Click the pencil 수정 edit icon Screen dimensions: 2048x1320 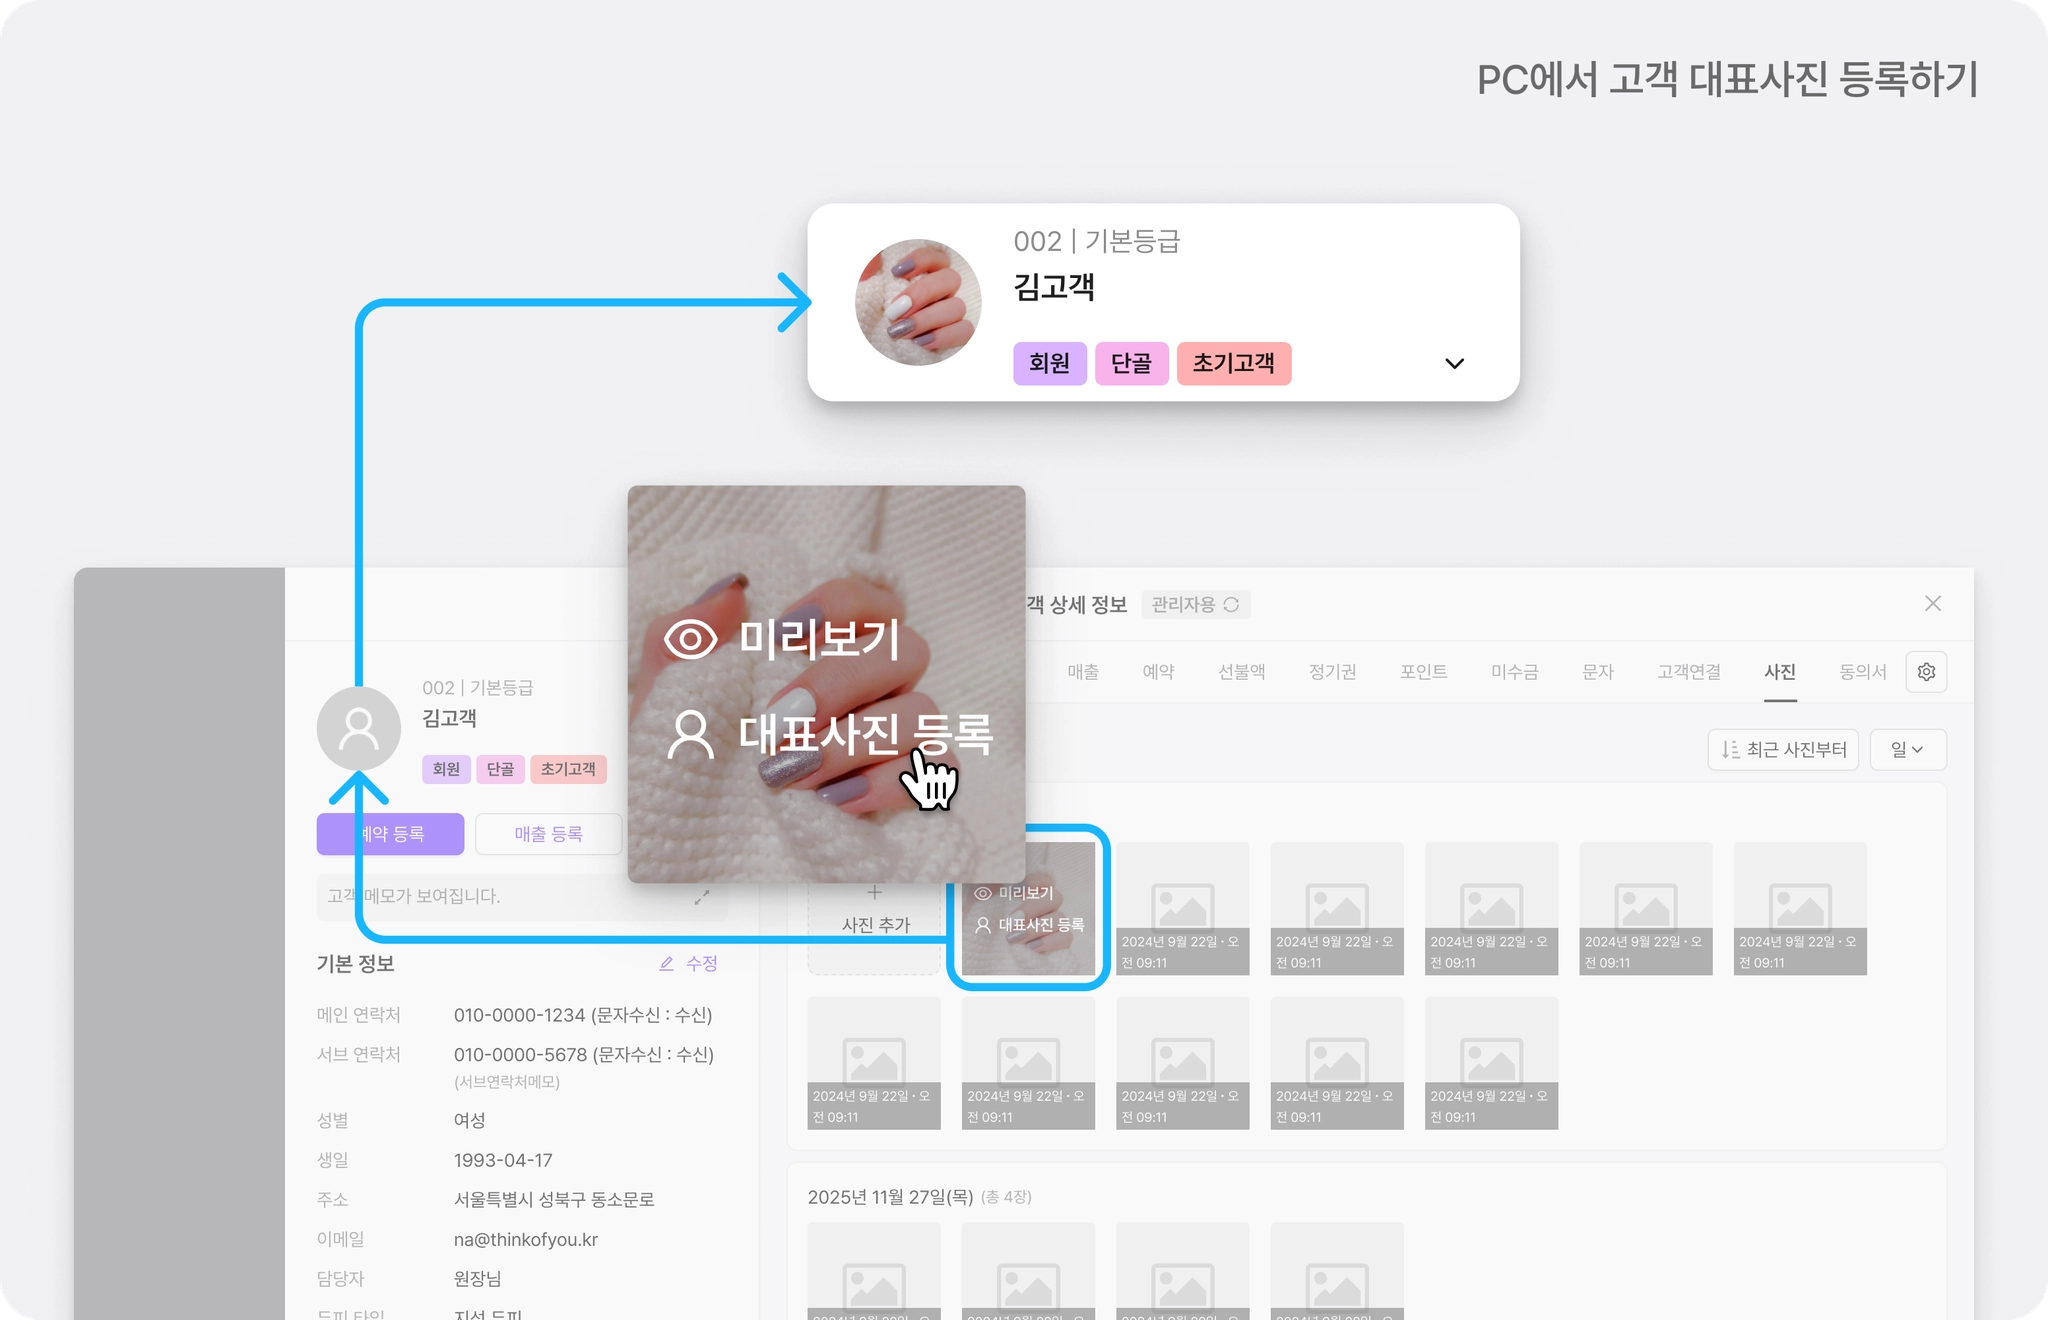pos(666,963)
